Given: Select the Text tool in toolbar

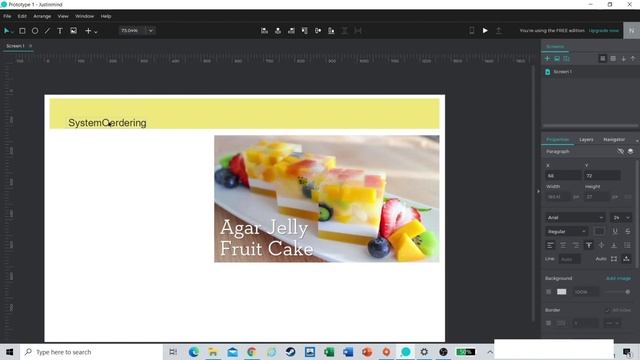Looking at the screenshot, I should pyautogui.click(x=60, y=31).
